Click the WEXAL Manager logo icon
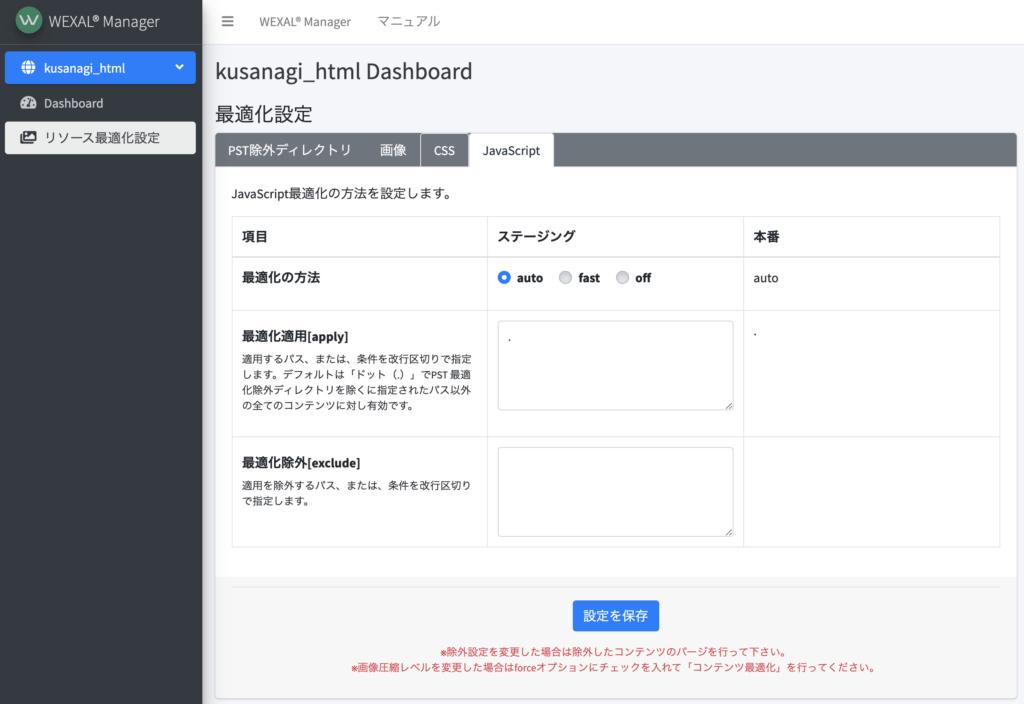The height and width of the screenshot is (704, 1024). coord(29,20)
